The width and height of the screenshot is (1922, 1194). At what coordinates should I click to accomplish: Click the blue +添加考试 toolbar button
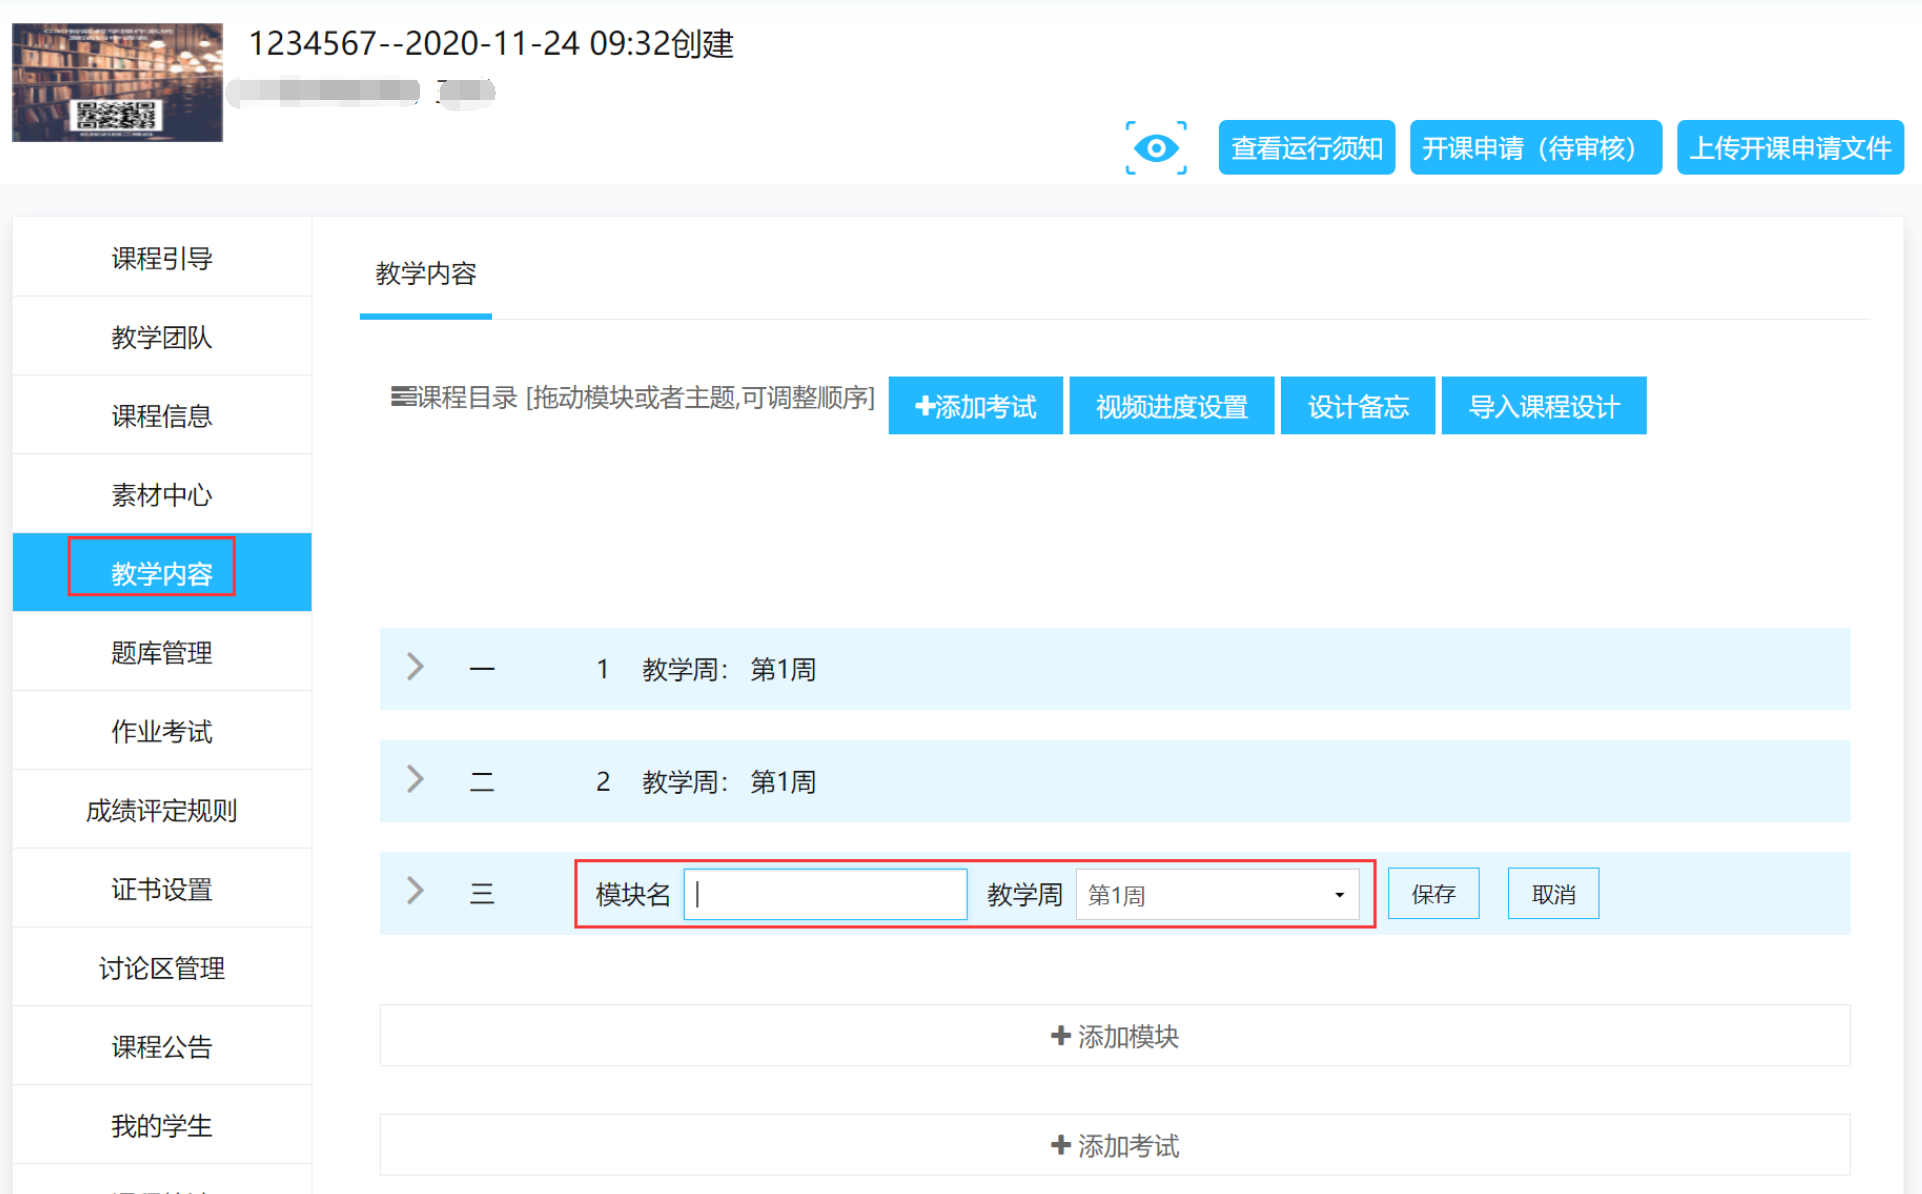tap(975, 406)
